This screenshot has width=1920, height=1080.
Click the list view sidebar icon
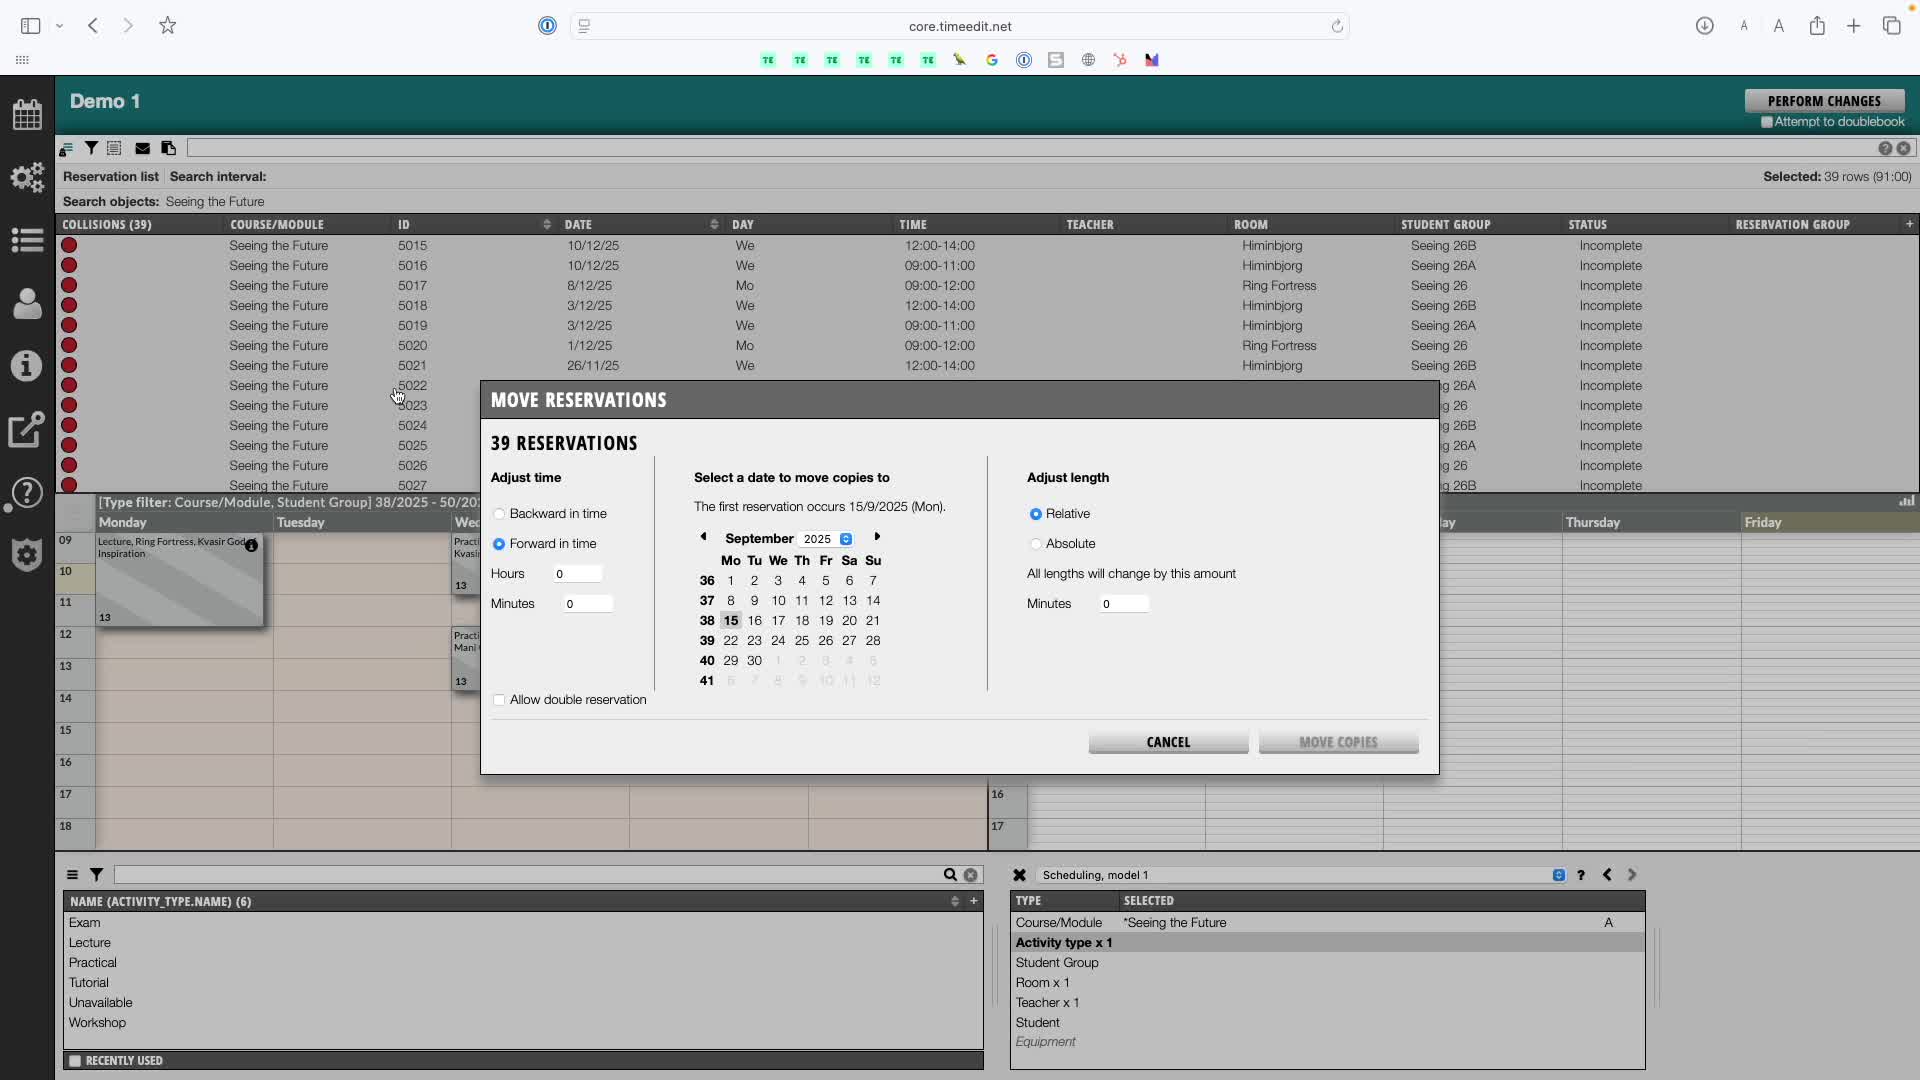(27, 240)
